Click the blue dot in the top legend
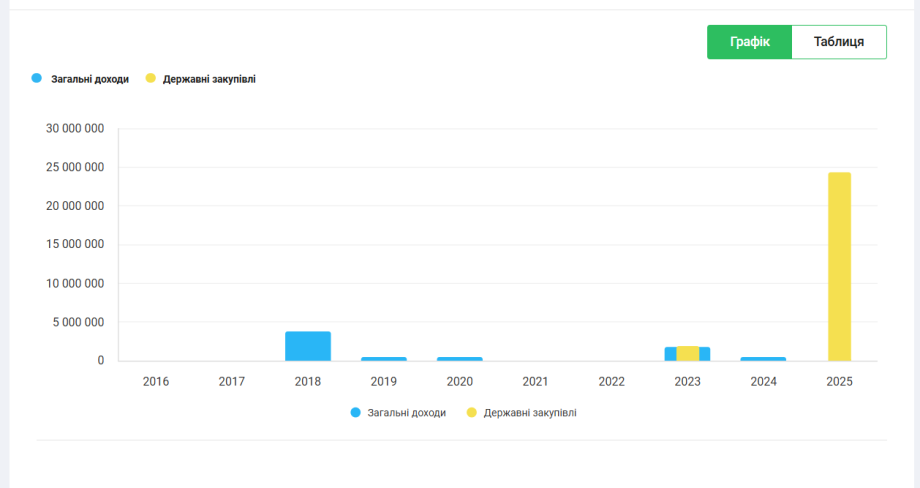 (x=37, y=78)
